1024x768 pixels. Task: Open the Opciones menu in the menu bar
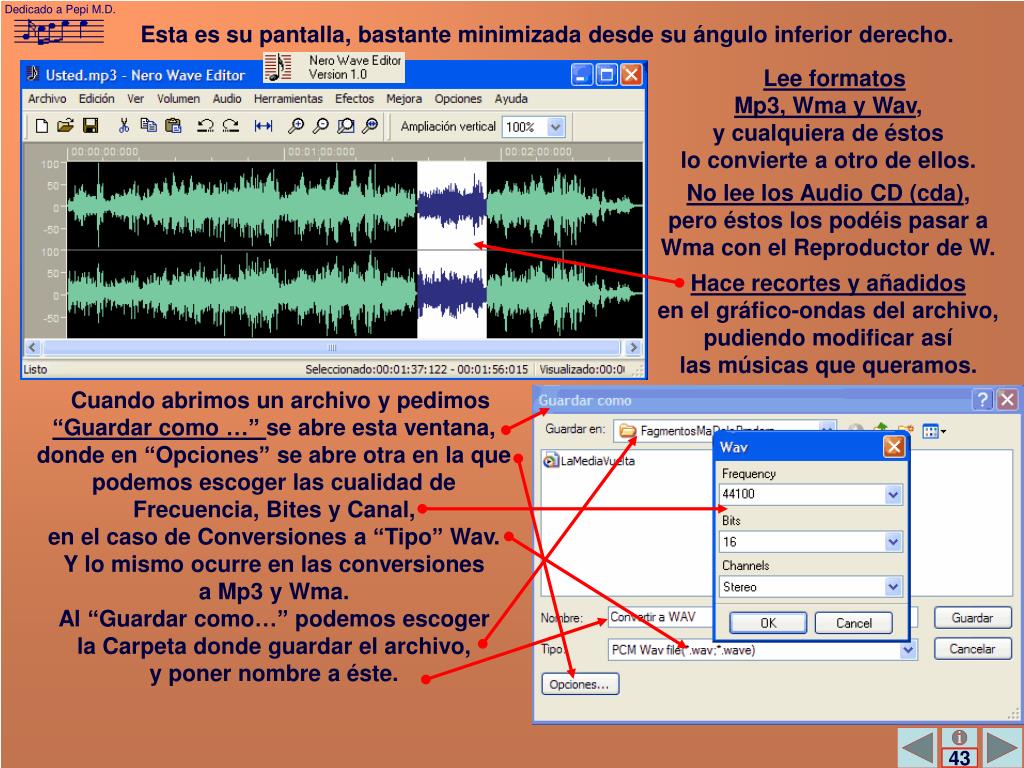(458, 99)
